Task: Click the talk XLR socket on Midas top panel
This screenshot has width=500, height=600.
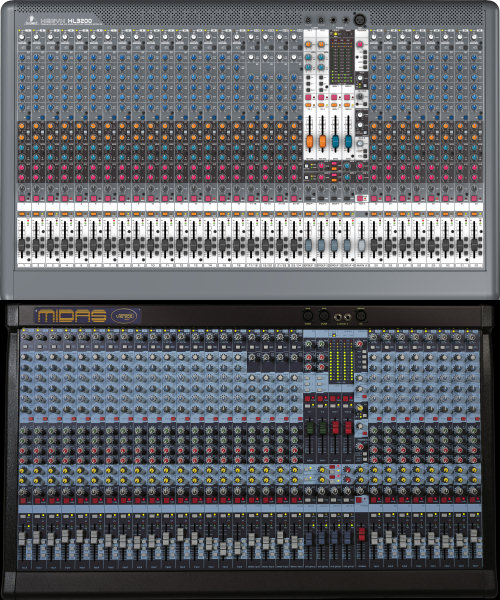Action: (361, 316)
